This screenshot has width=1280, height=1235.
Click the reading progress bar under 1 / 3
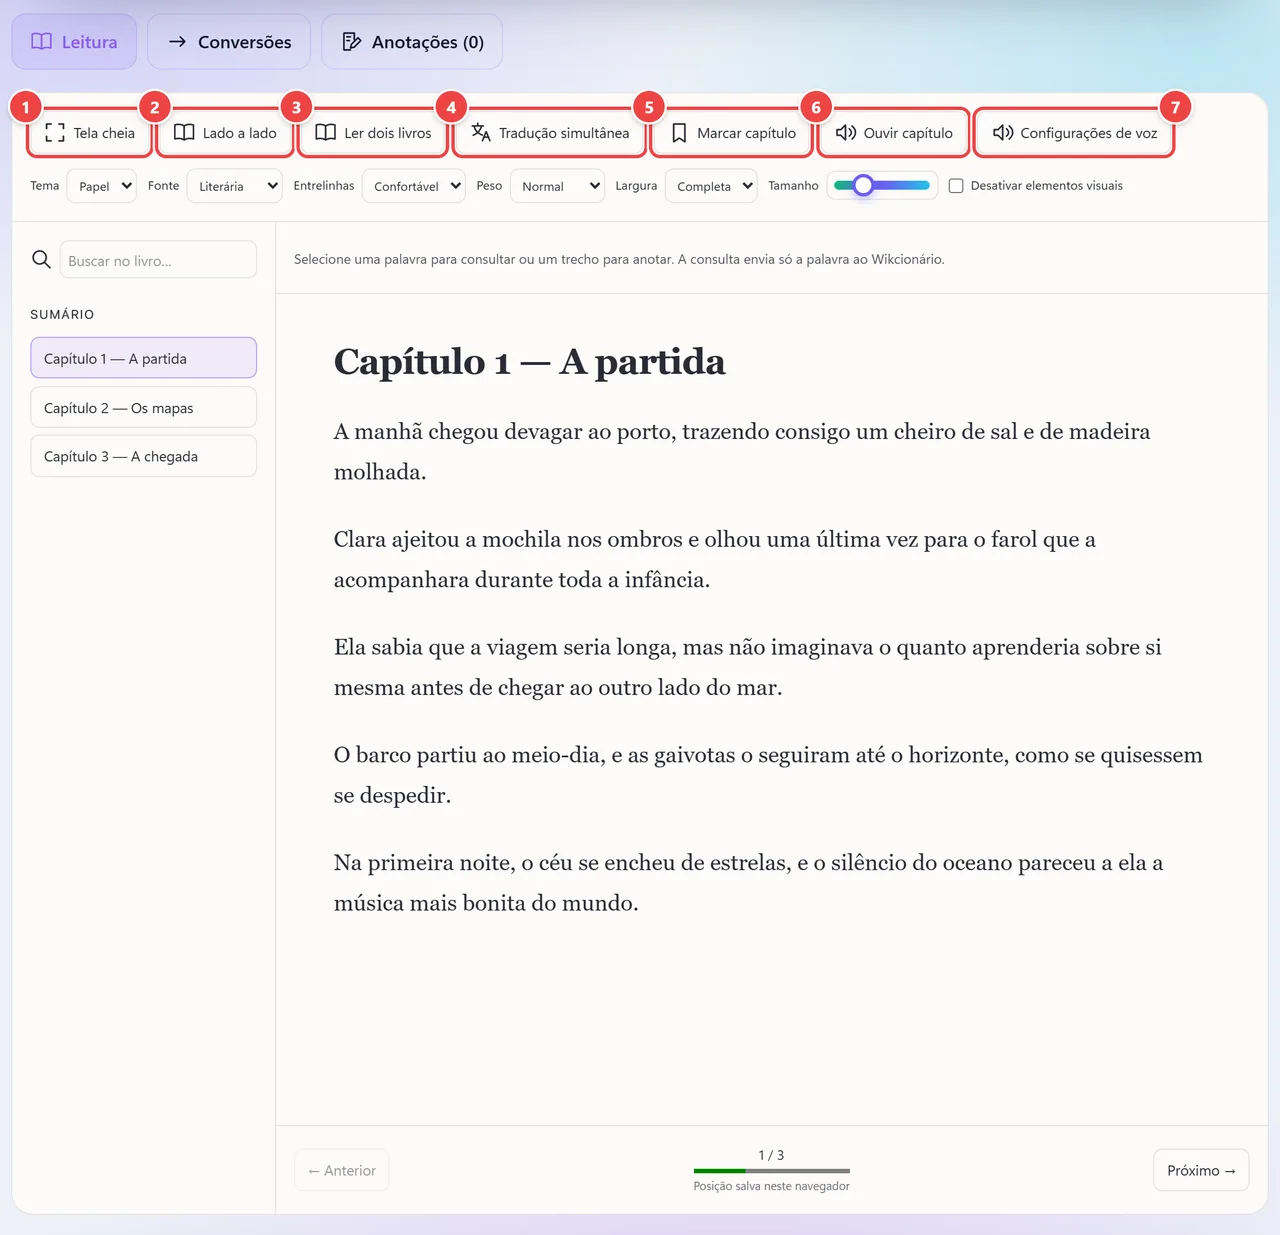click(772, 1171)
